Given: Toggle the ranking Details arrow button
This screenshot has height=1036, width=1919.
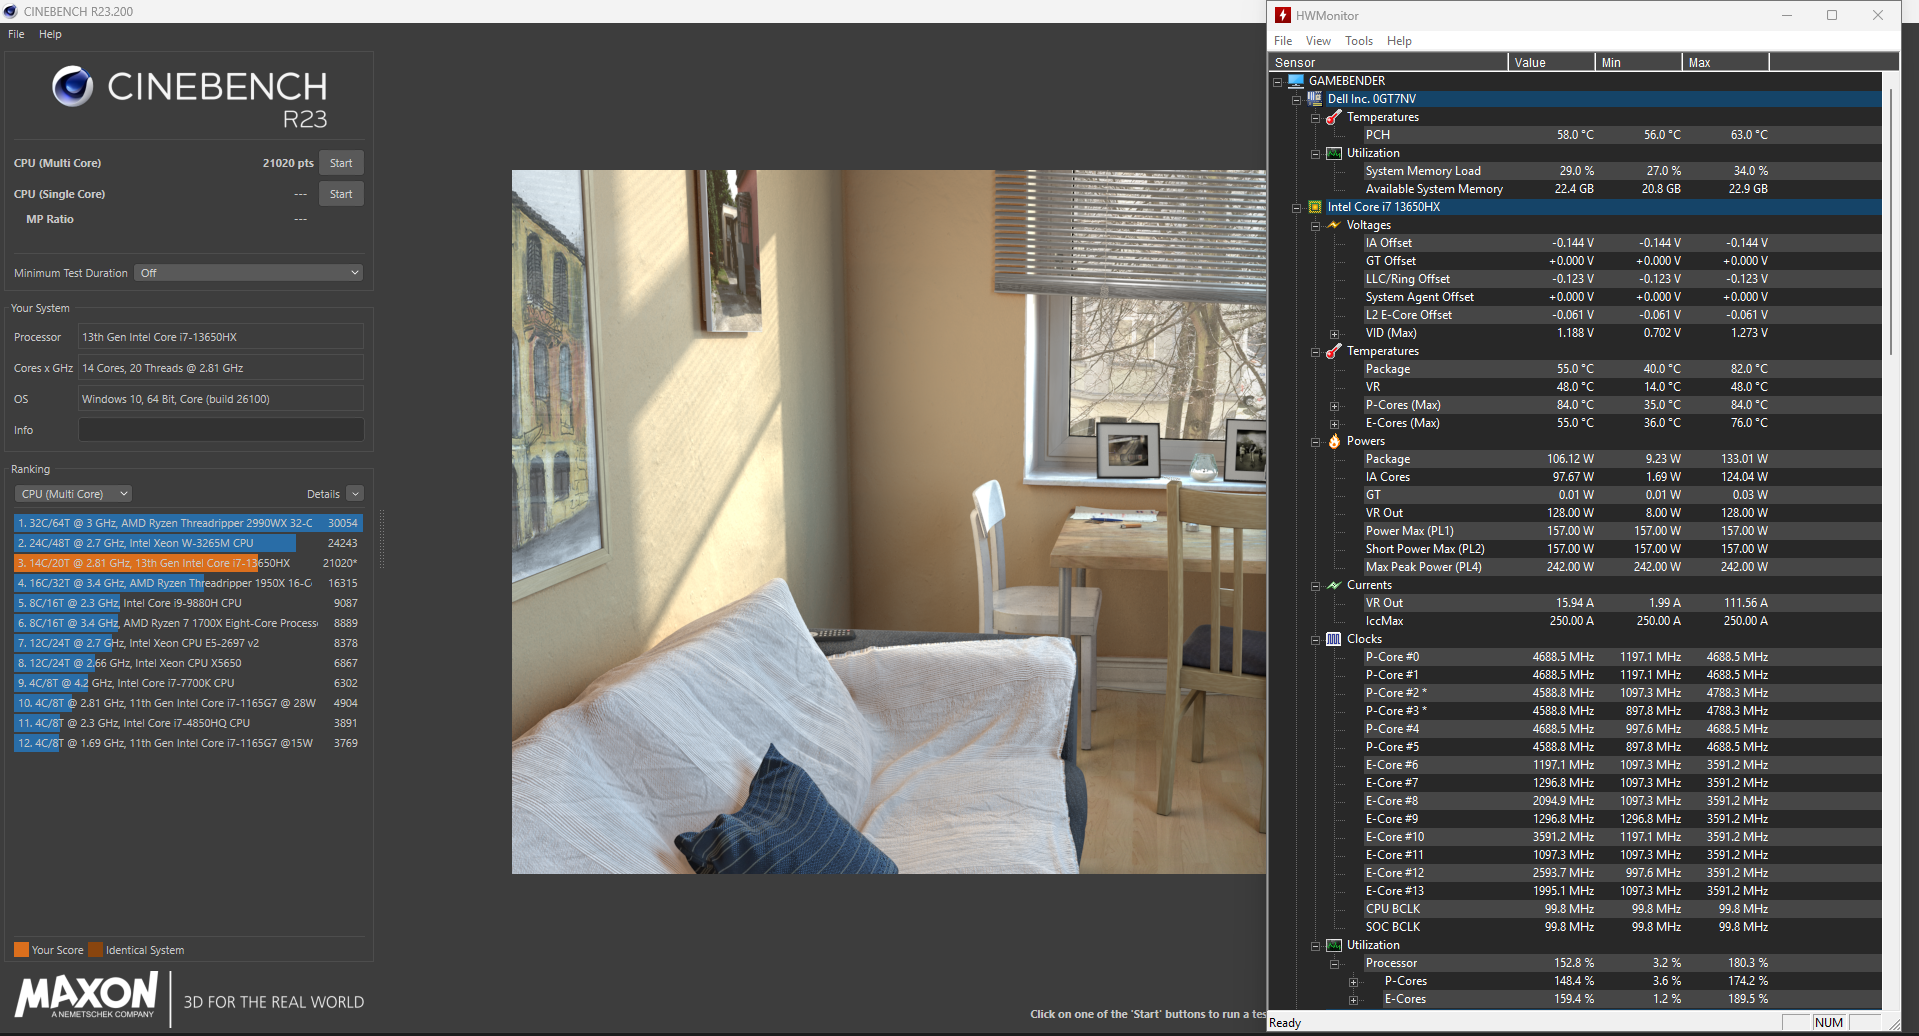Looking at the screenshot, I should pos(355,494).
